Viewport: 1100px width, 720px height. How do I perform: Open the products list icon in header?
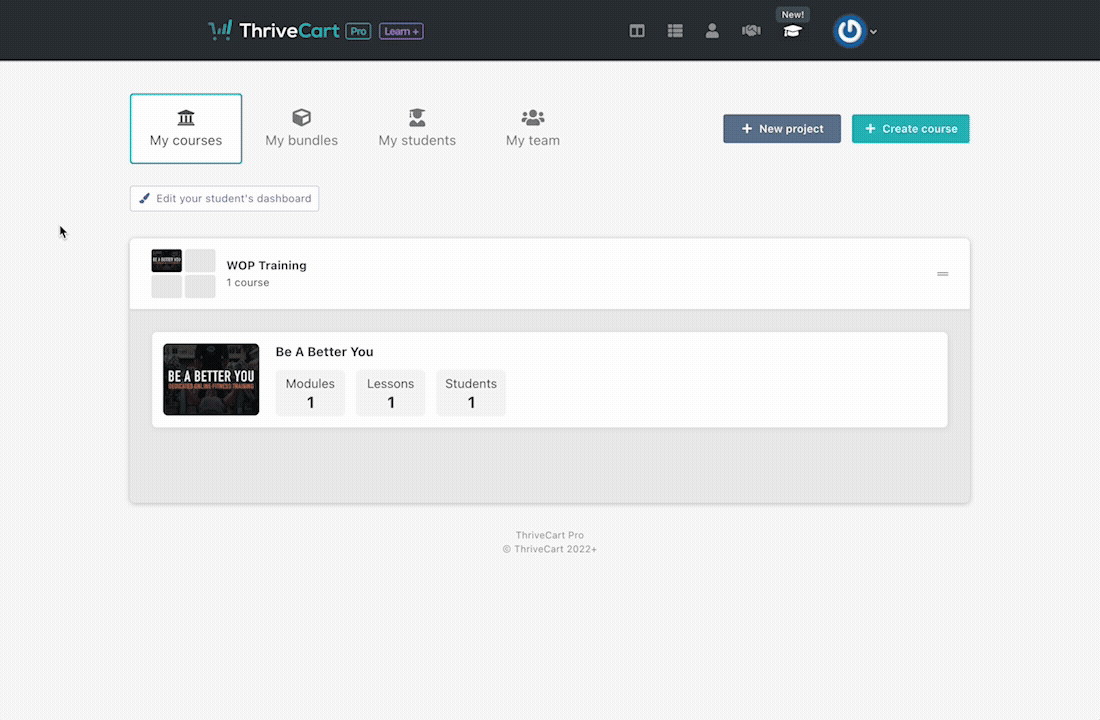pos(675,31)
